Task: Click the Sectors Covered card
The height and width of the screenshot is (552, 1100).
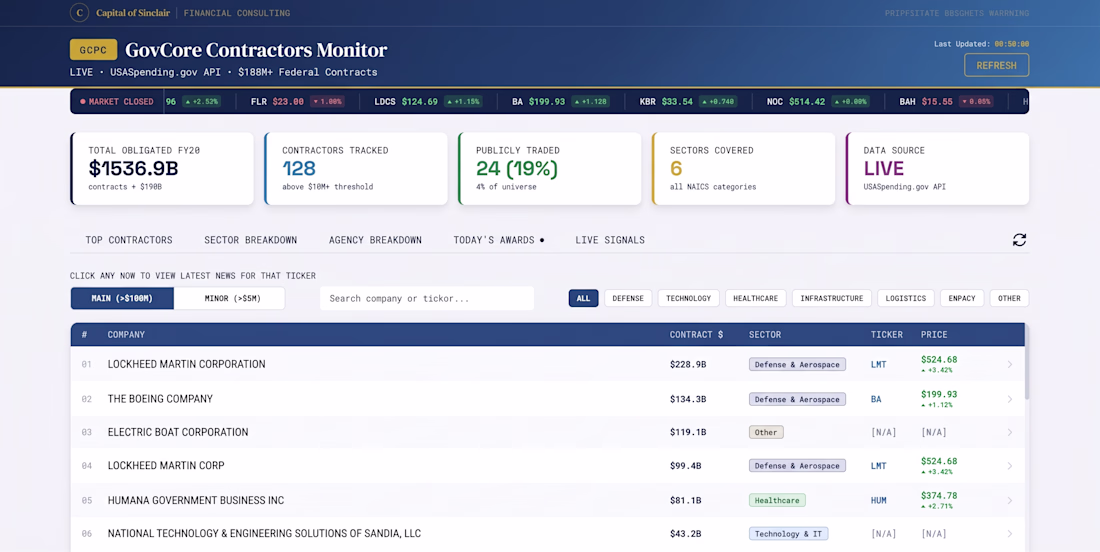Action: (744, 168)
